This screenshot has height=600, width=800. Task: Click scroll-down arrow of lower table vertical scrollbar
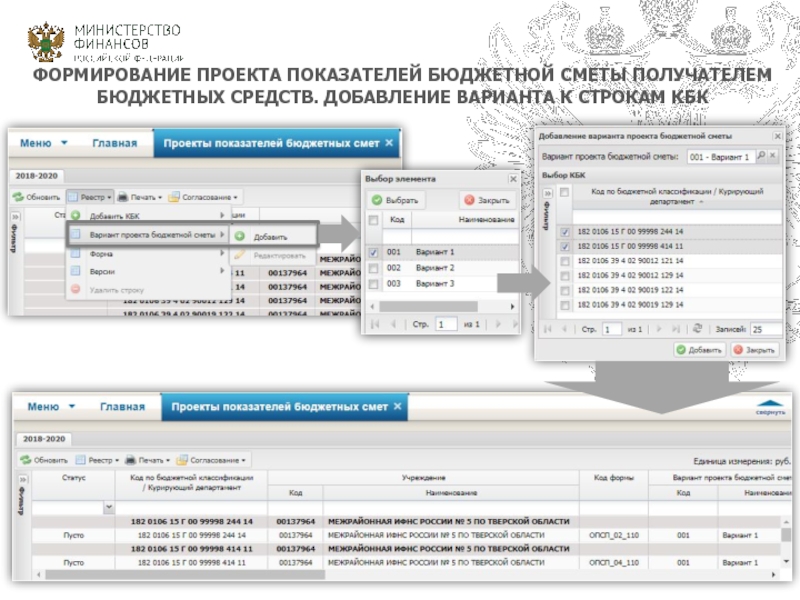[786, 562]
